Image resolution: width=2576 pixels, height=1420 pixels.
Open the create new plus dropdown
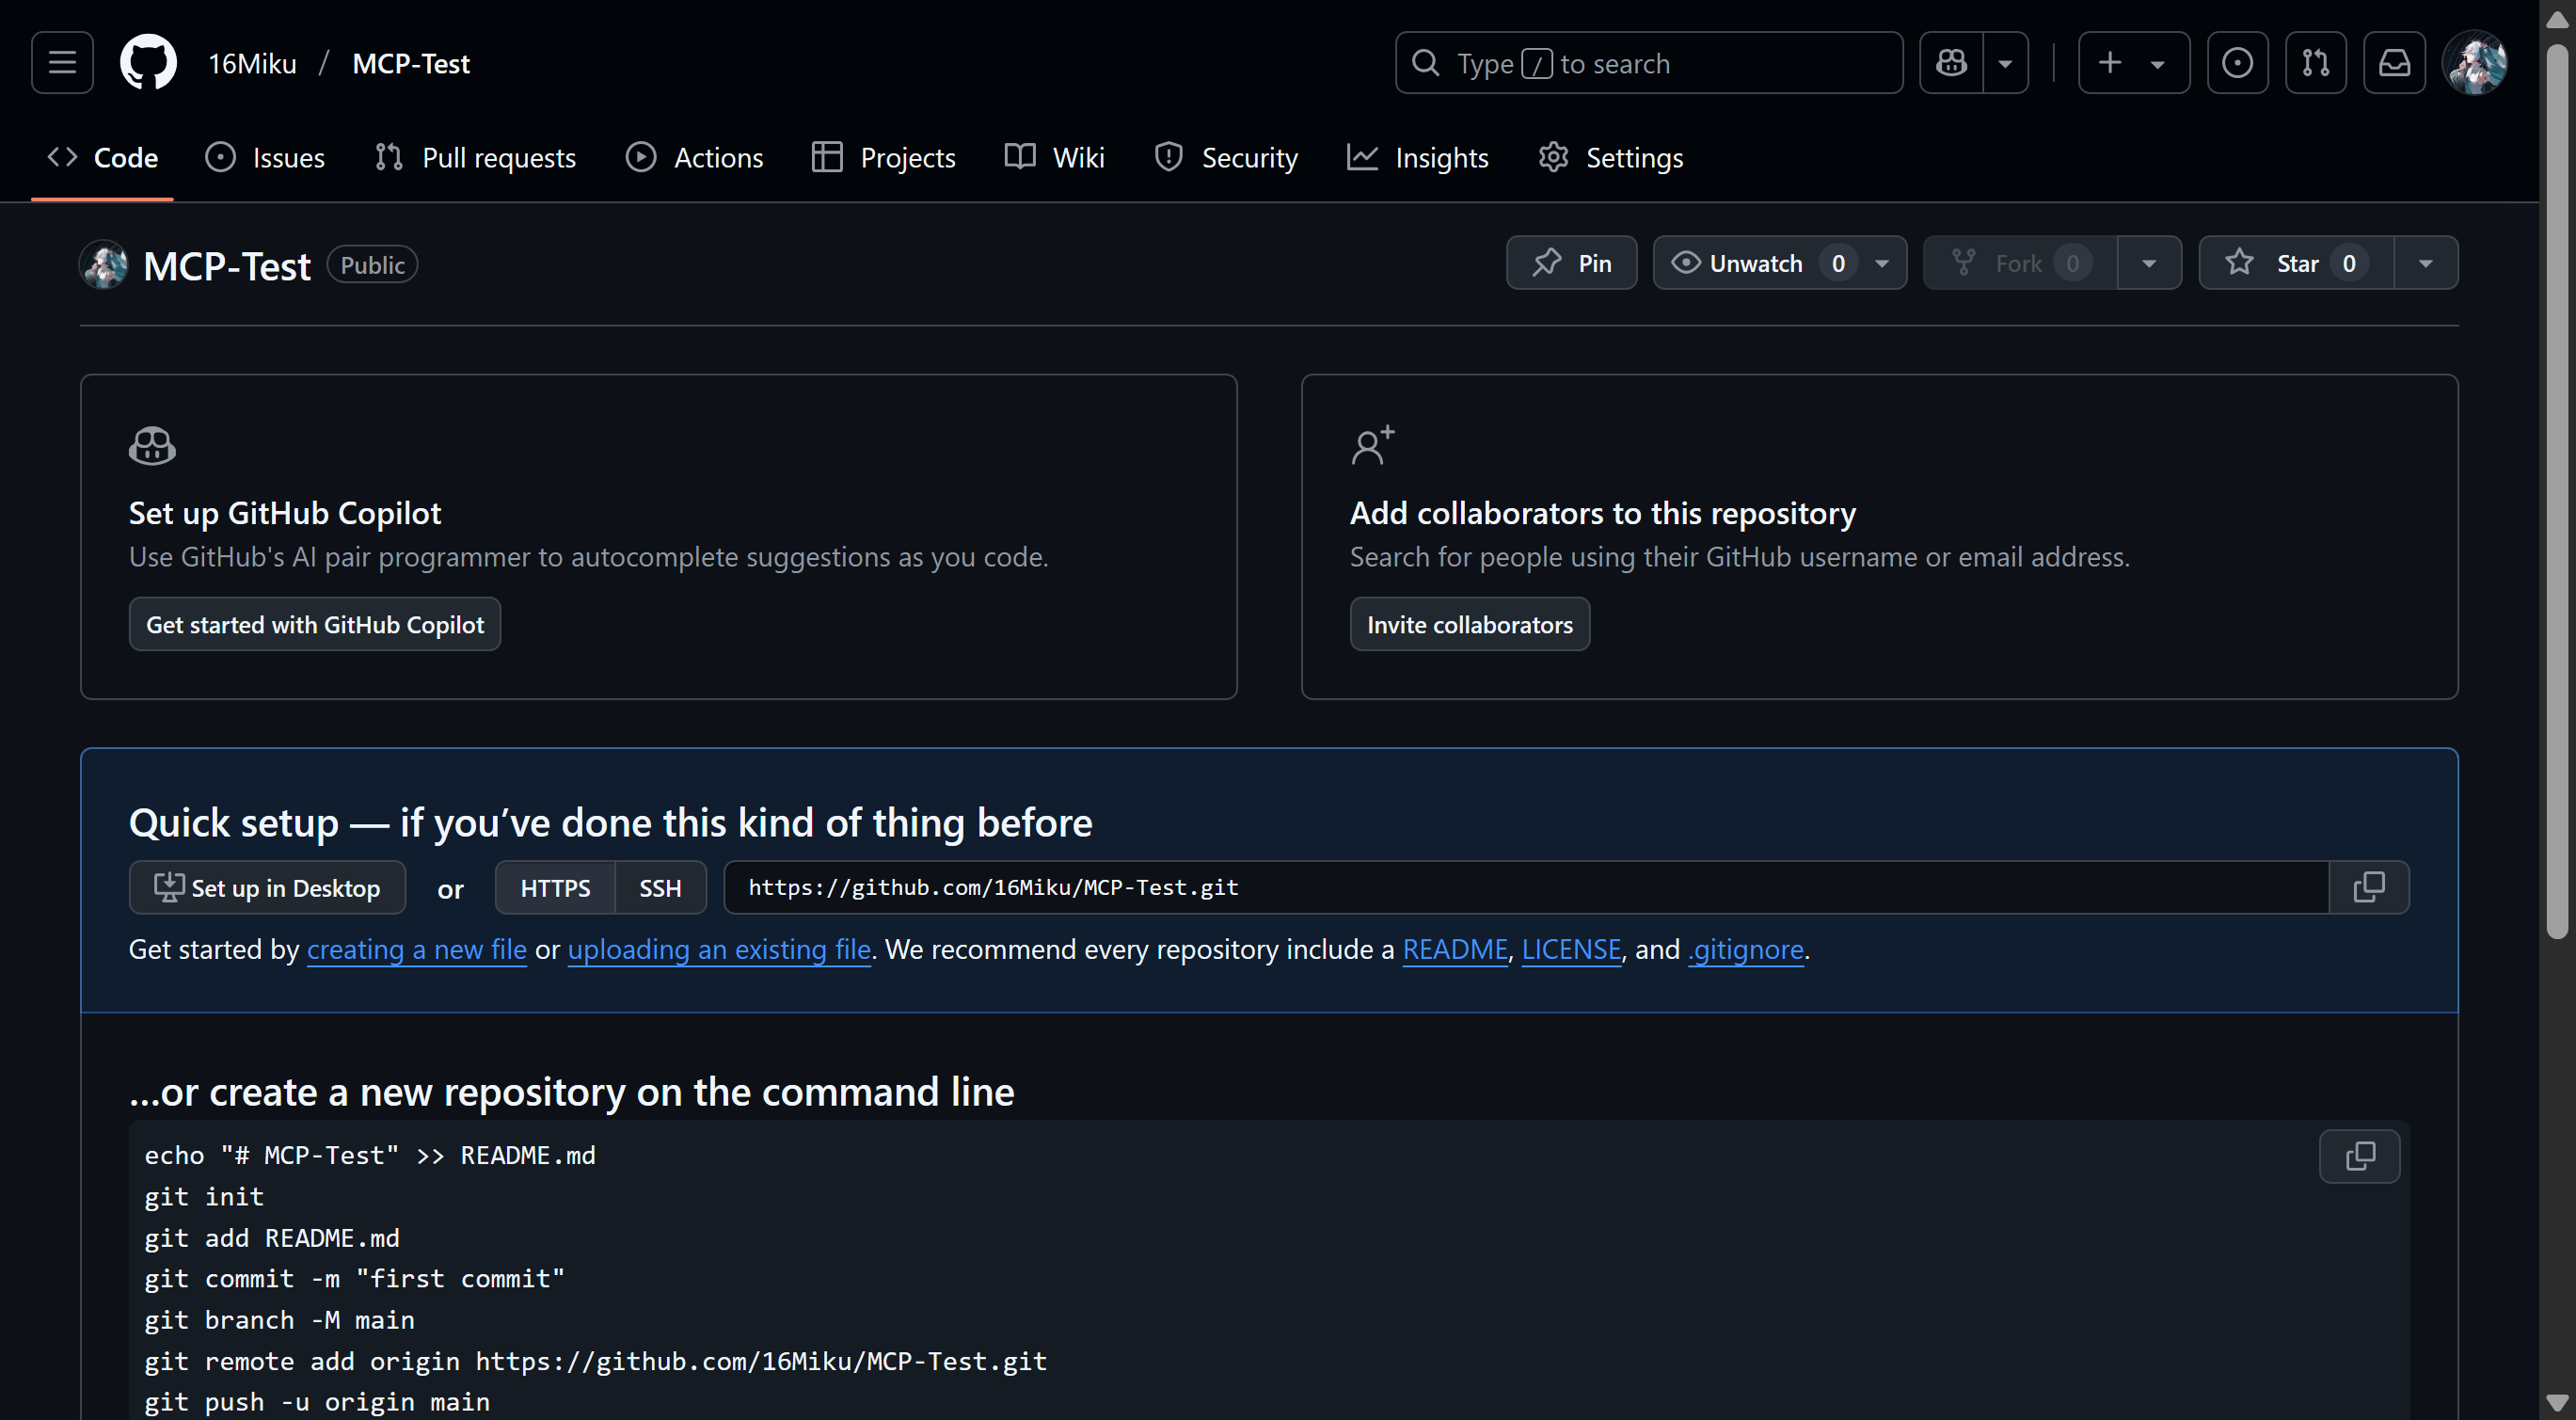[2133, 63]
